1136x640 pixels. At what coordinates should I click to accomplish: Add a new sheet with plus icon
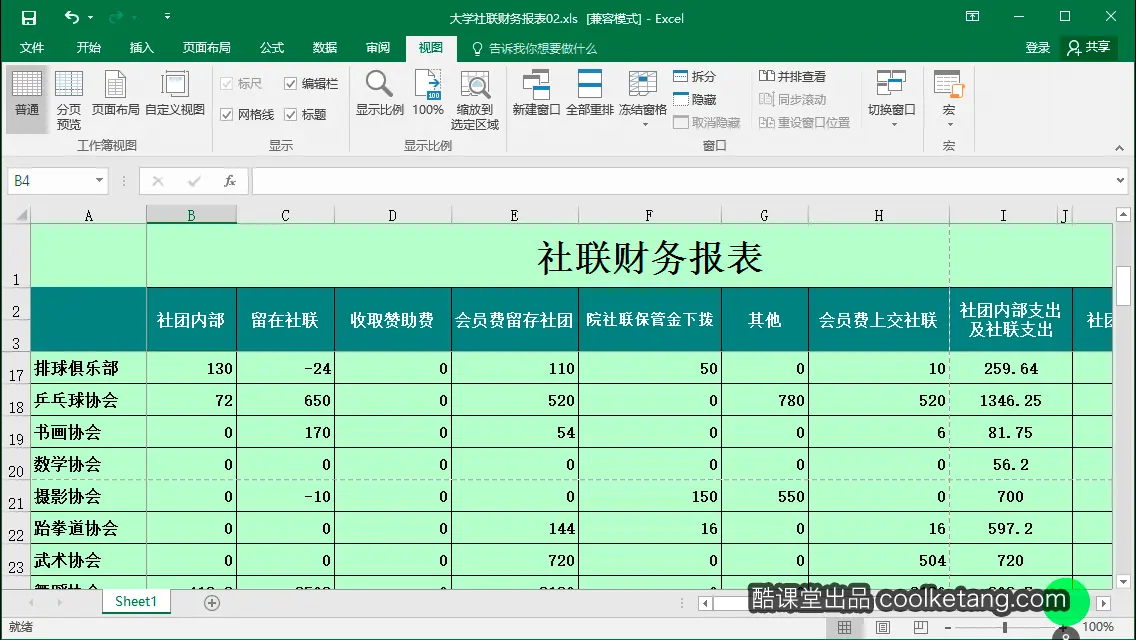[212, 602]
